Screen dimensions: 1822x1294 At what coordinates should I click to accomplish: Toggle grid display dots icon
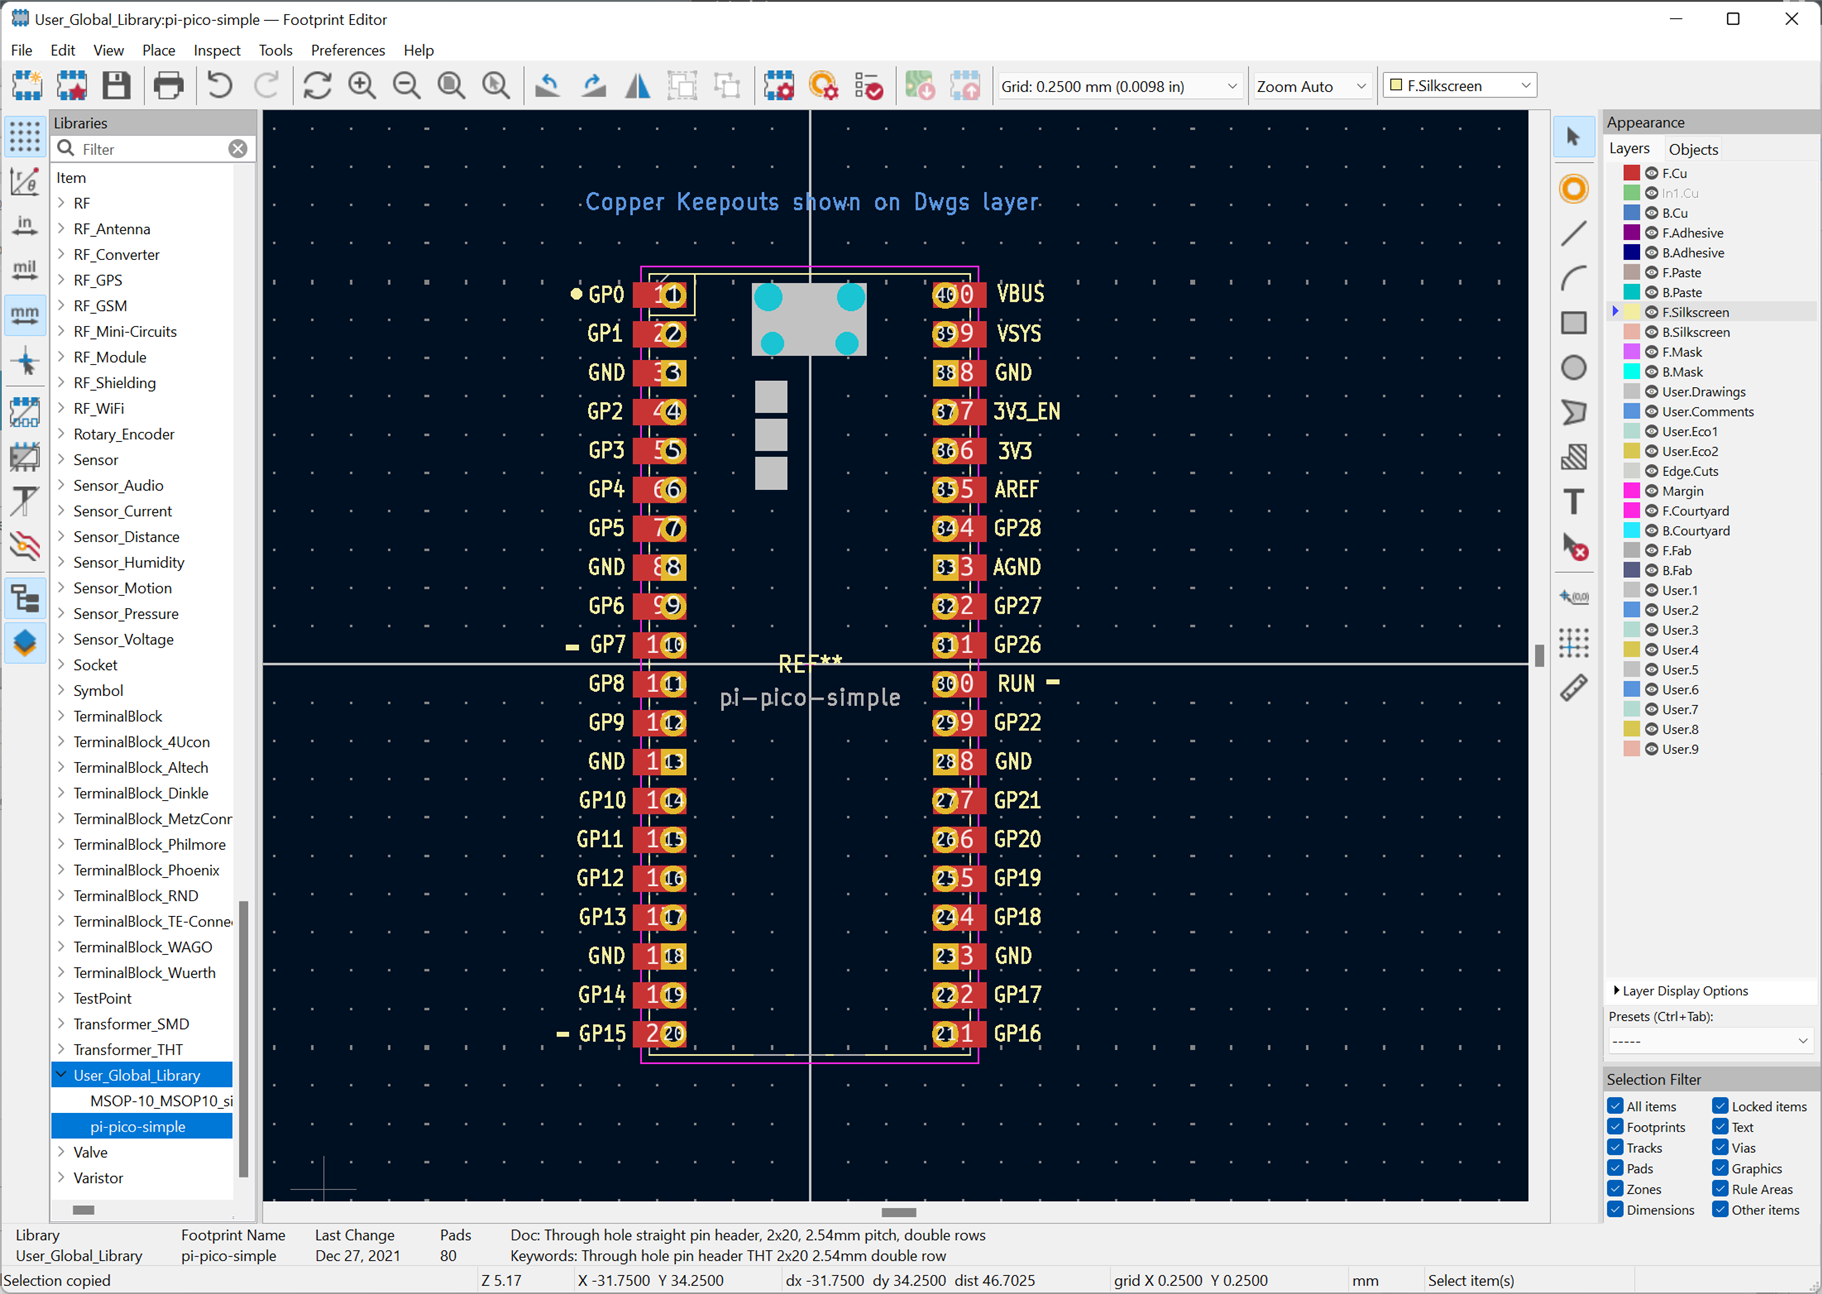(x=25, y=136)
